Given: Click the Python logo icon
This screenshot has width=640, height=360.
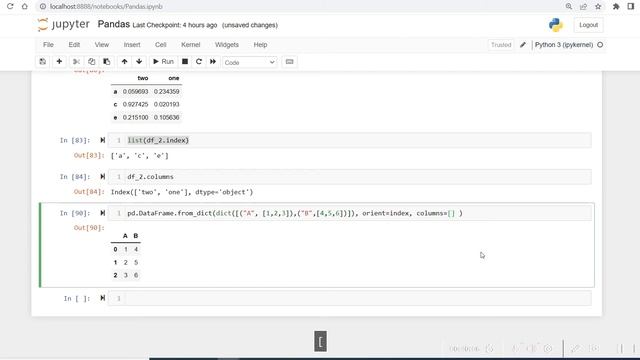Looking at the screenshot, I should coord(556,25).
